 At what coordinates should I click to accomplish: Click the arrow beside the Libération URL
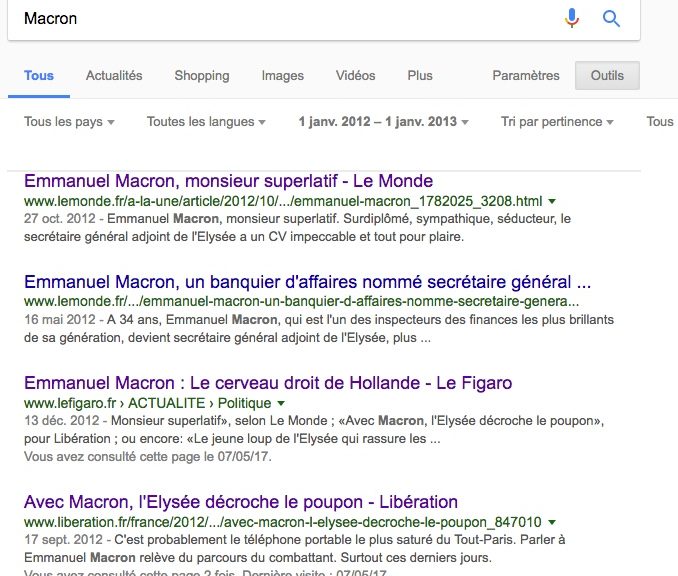pyautogui.click(x=552, y=522)
